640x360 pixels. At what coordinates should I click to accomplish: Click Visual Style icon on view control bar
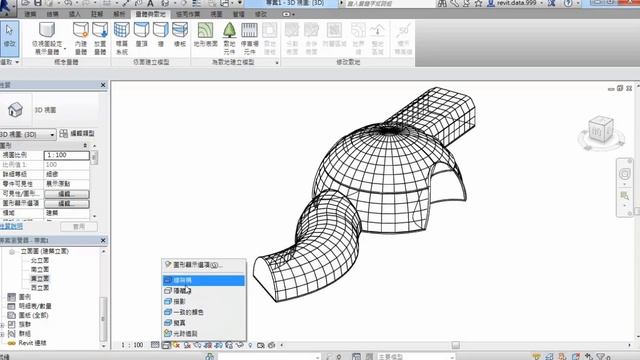pyautogui.click(x=166, y=345)
